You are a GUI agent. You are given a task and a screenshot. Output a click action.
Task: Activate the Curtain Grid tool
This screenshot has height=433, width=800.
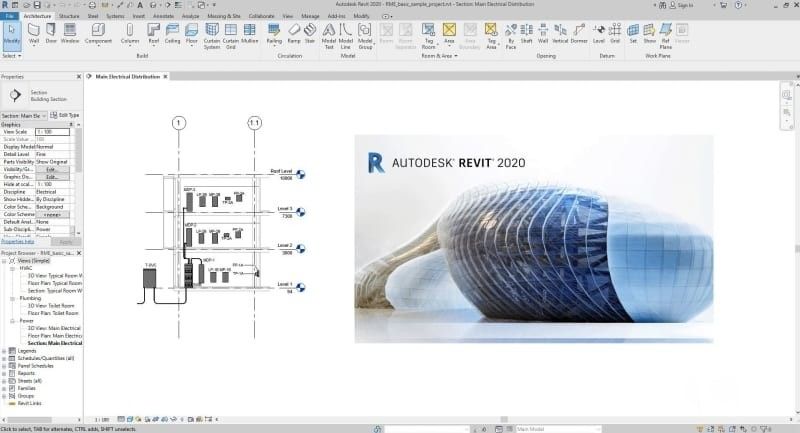tap(231, 36)
